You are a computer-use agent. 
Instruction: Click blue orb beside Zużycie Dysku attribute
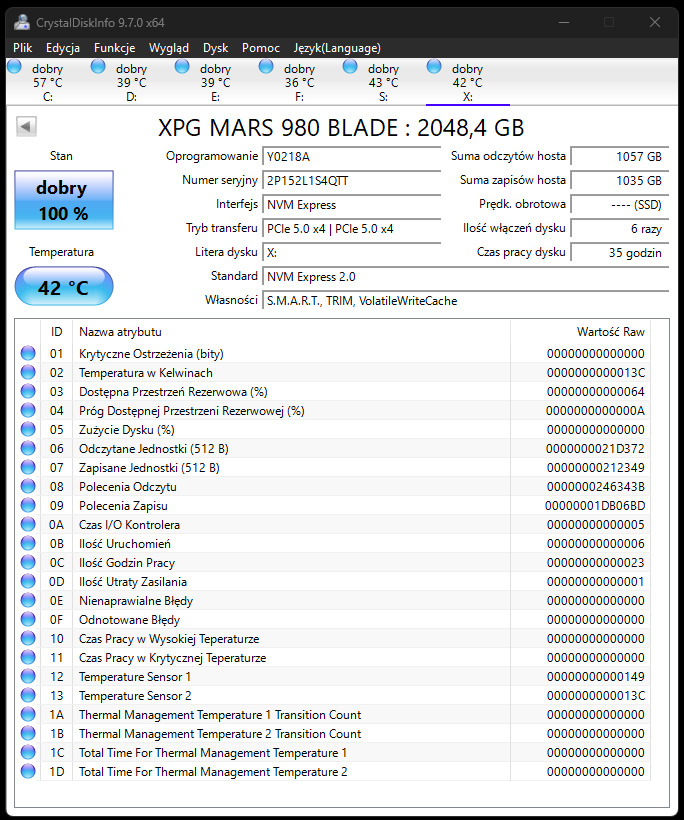(28, 429)
